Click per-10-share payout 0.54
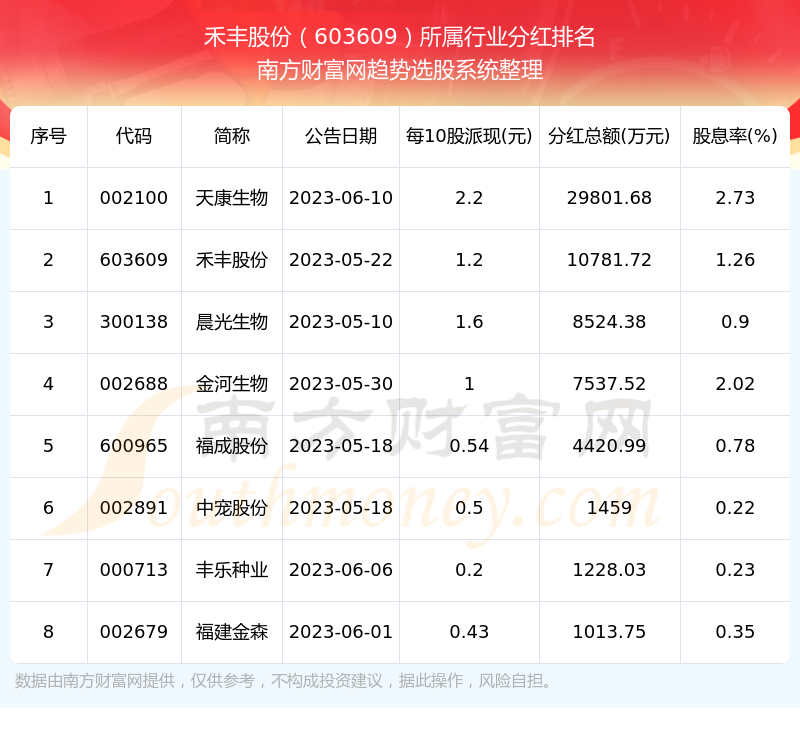Viewport: 800px width, 730px height. point(469,446)
